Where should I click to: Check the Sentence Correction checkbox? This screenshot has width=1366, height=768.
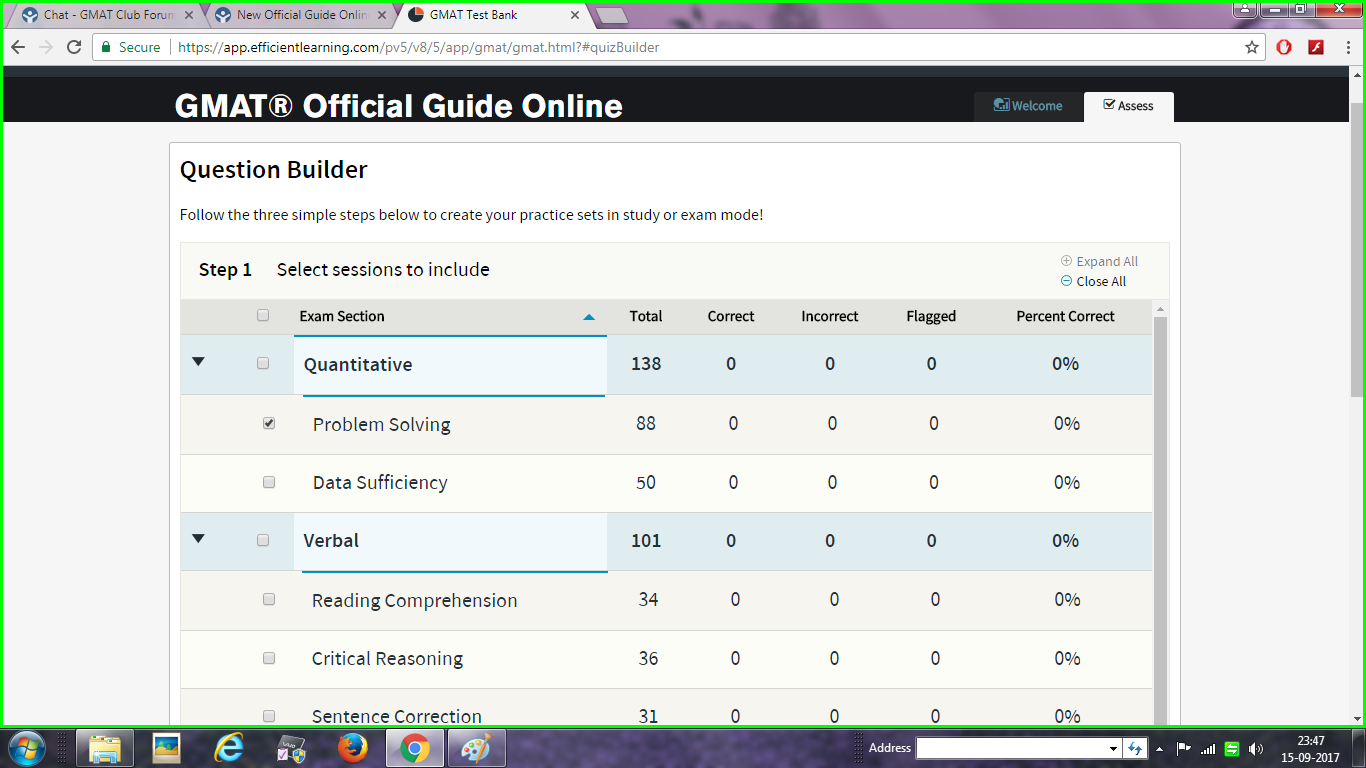point(269,716)
